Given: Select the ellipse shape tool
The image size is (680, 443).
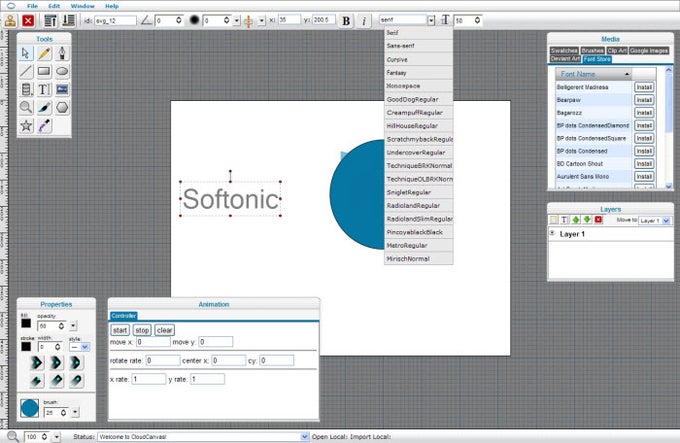Looking at the screenshot, I should point(62,72).
